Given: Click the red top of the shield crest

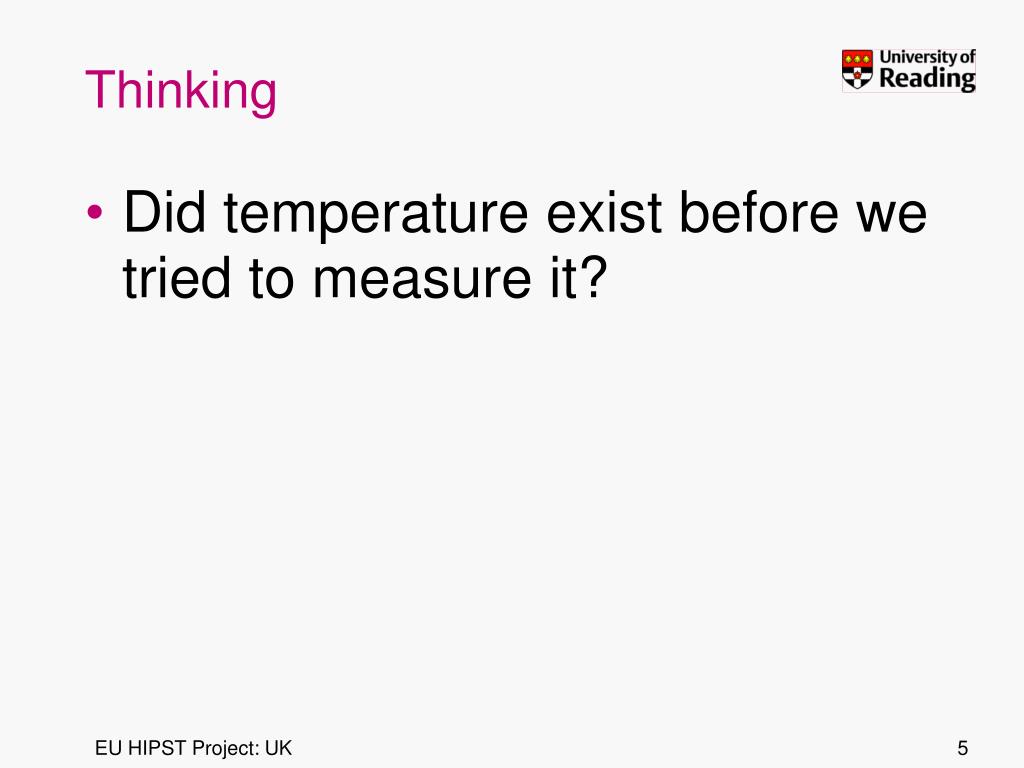Looking at the screenshot, I should pos(857,58).
